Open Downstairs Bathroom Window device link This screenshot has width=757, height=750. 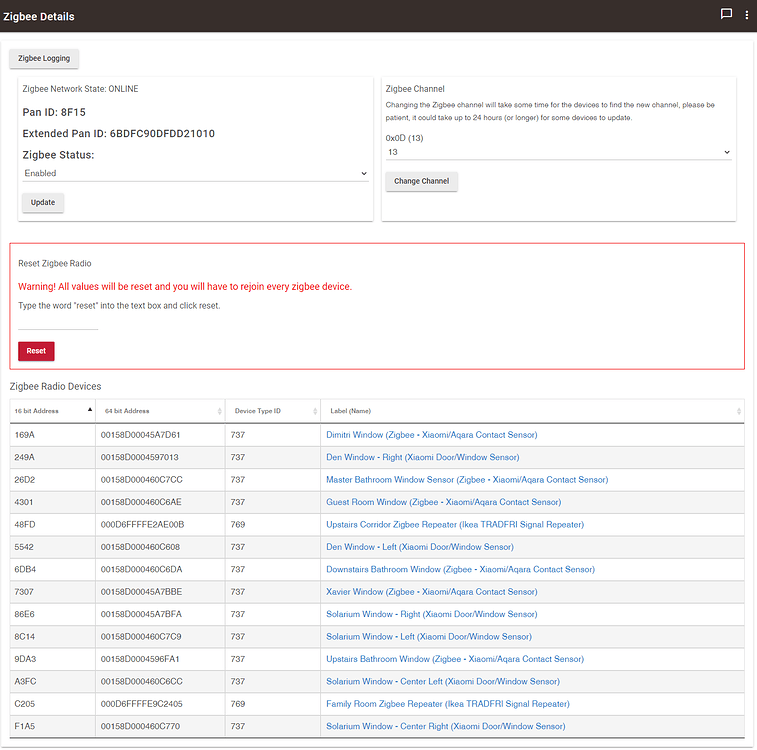click(460, 569)
